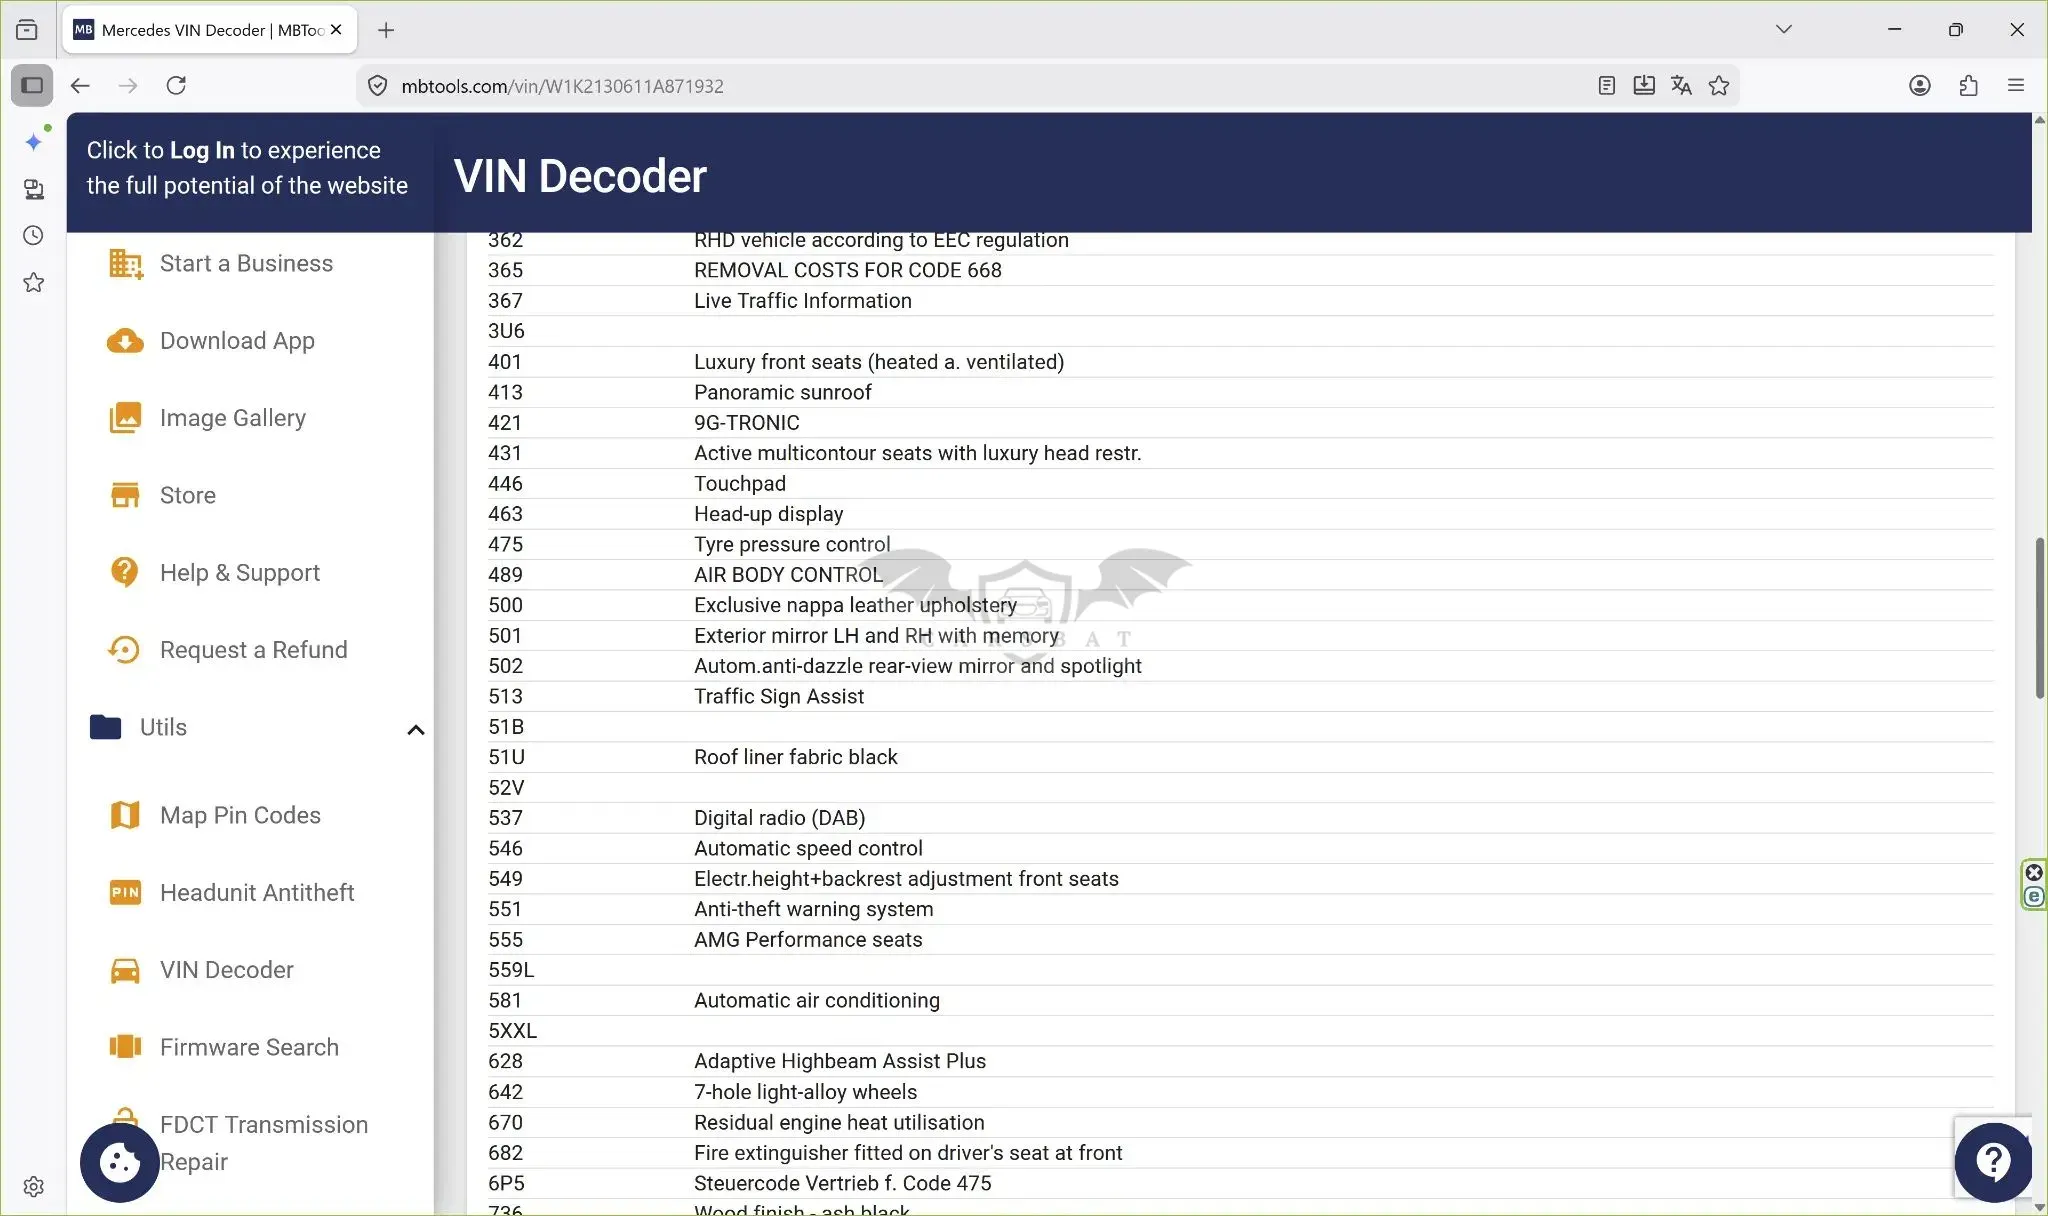Open synced tabs in the sidebar
Screen dimensions: 2048x1216
(x=34, y=189)
